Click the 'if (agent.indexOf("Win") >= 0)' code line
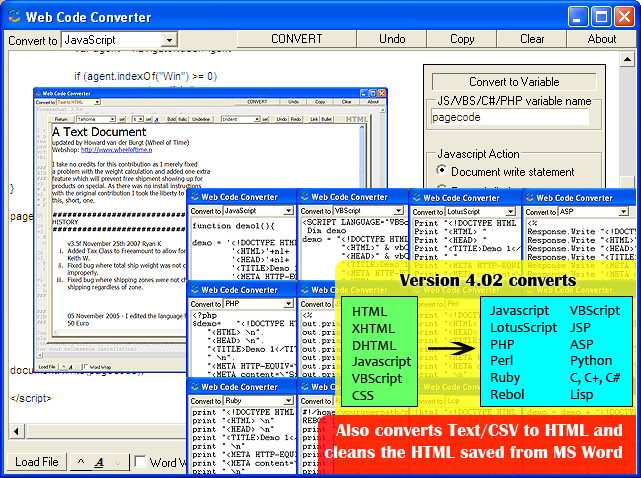 pyautogui.click(x=146, y=76)
